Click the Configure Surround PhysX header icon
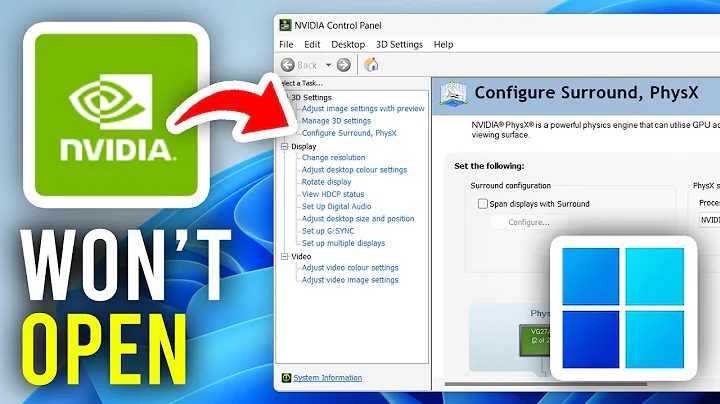720x404 pixels. 453,94
